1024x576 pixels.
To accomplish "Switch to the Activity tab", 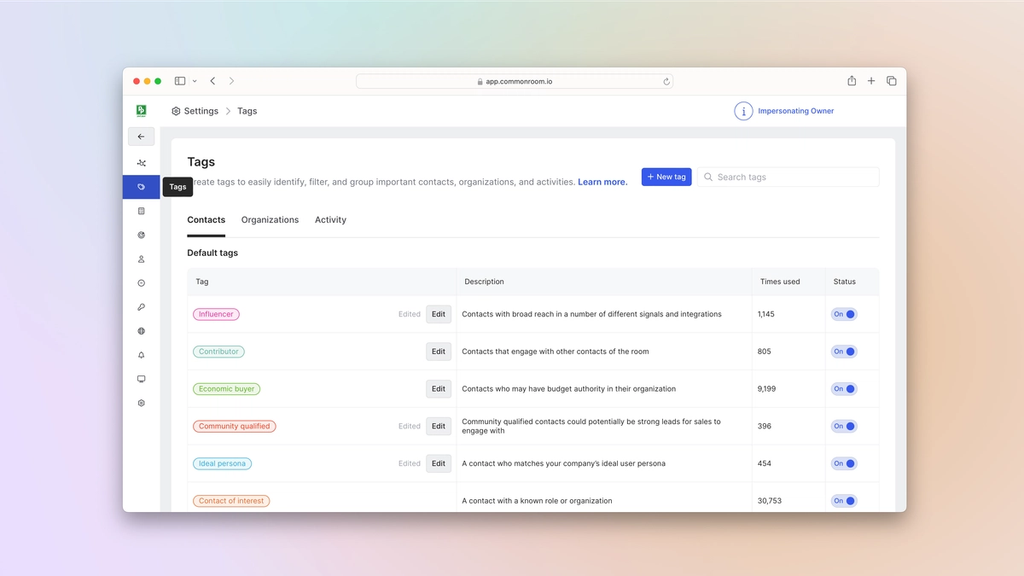I will [x=330, y=220].
